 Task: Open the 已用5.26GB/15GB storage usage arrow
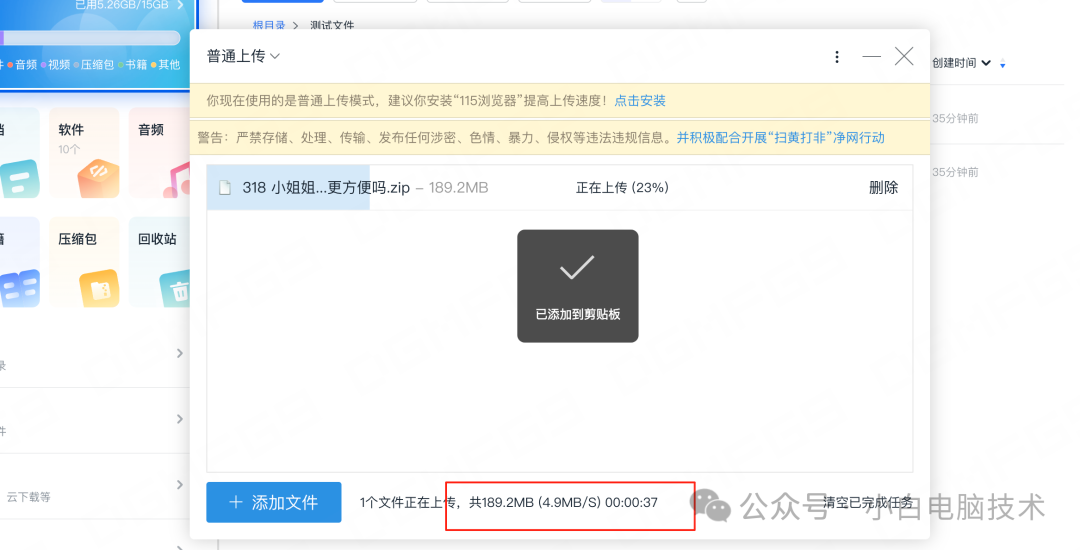pyautogui.click(x=180, y=5)
